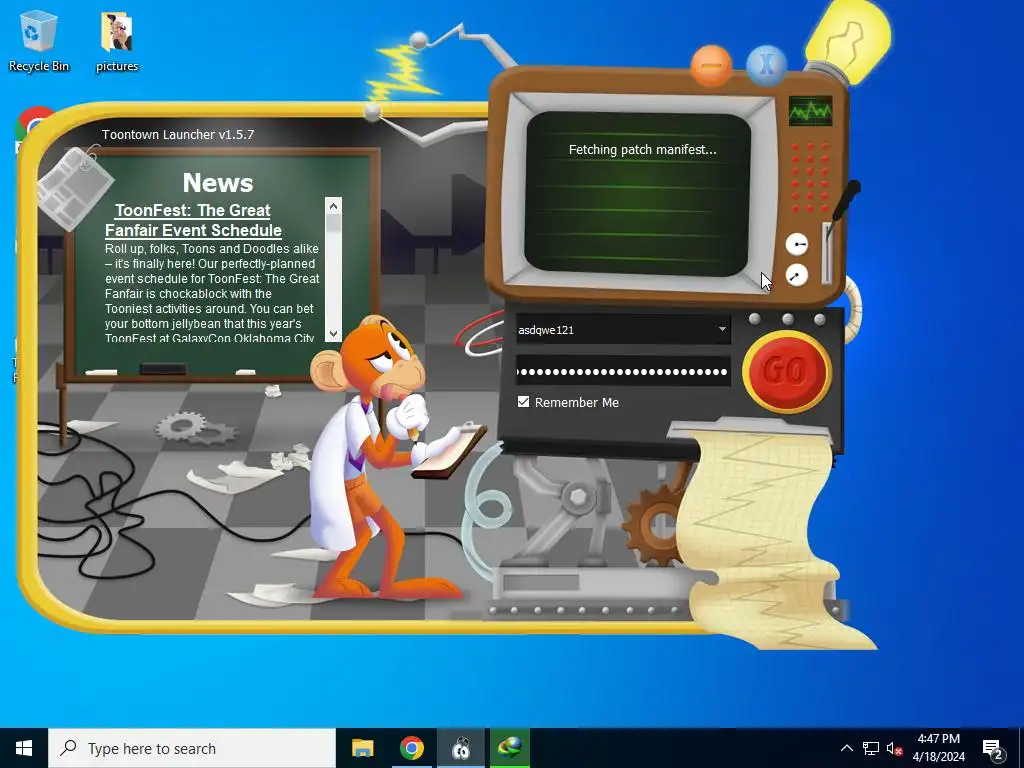Click the password field
This screenshot has height=768, width=1024.
coord(622,372)
